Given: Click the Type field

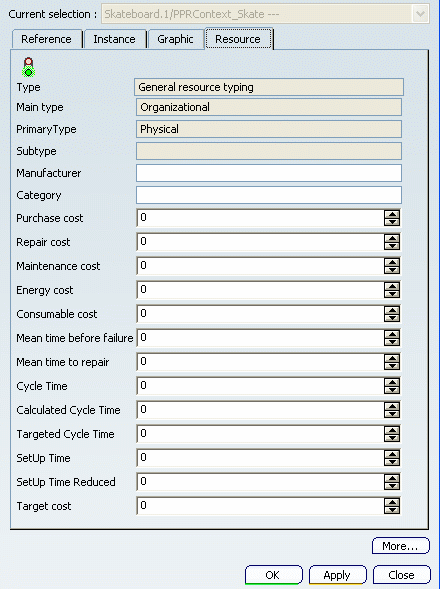Looking at the screenshot, I should click(269, 87).
